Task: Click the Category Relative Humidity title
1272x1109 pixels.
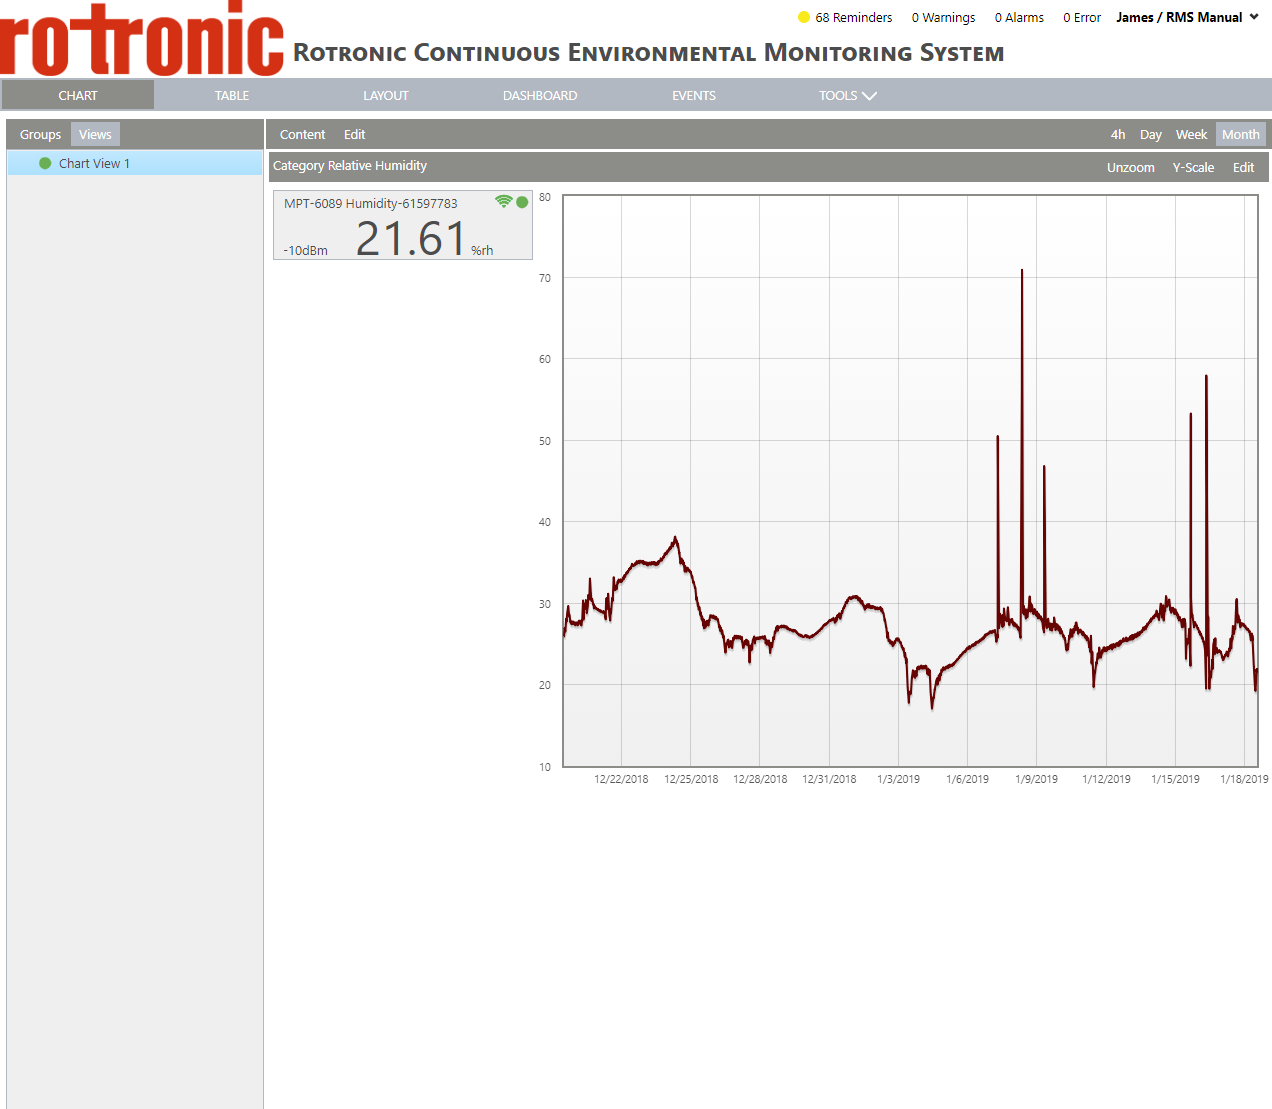Action: pyautogui.click(x=350, y=166)
